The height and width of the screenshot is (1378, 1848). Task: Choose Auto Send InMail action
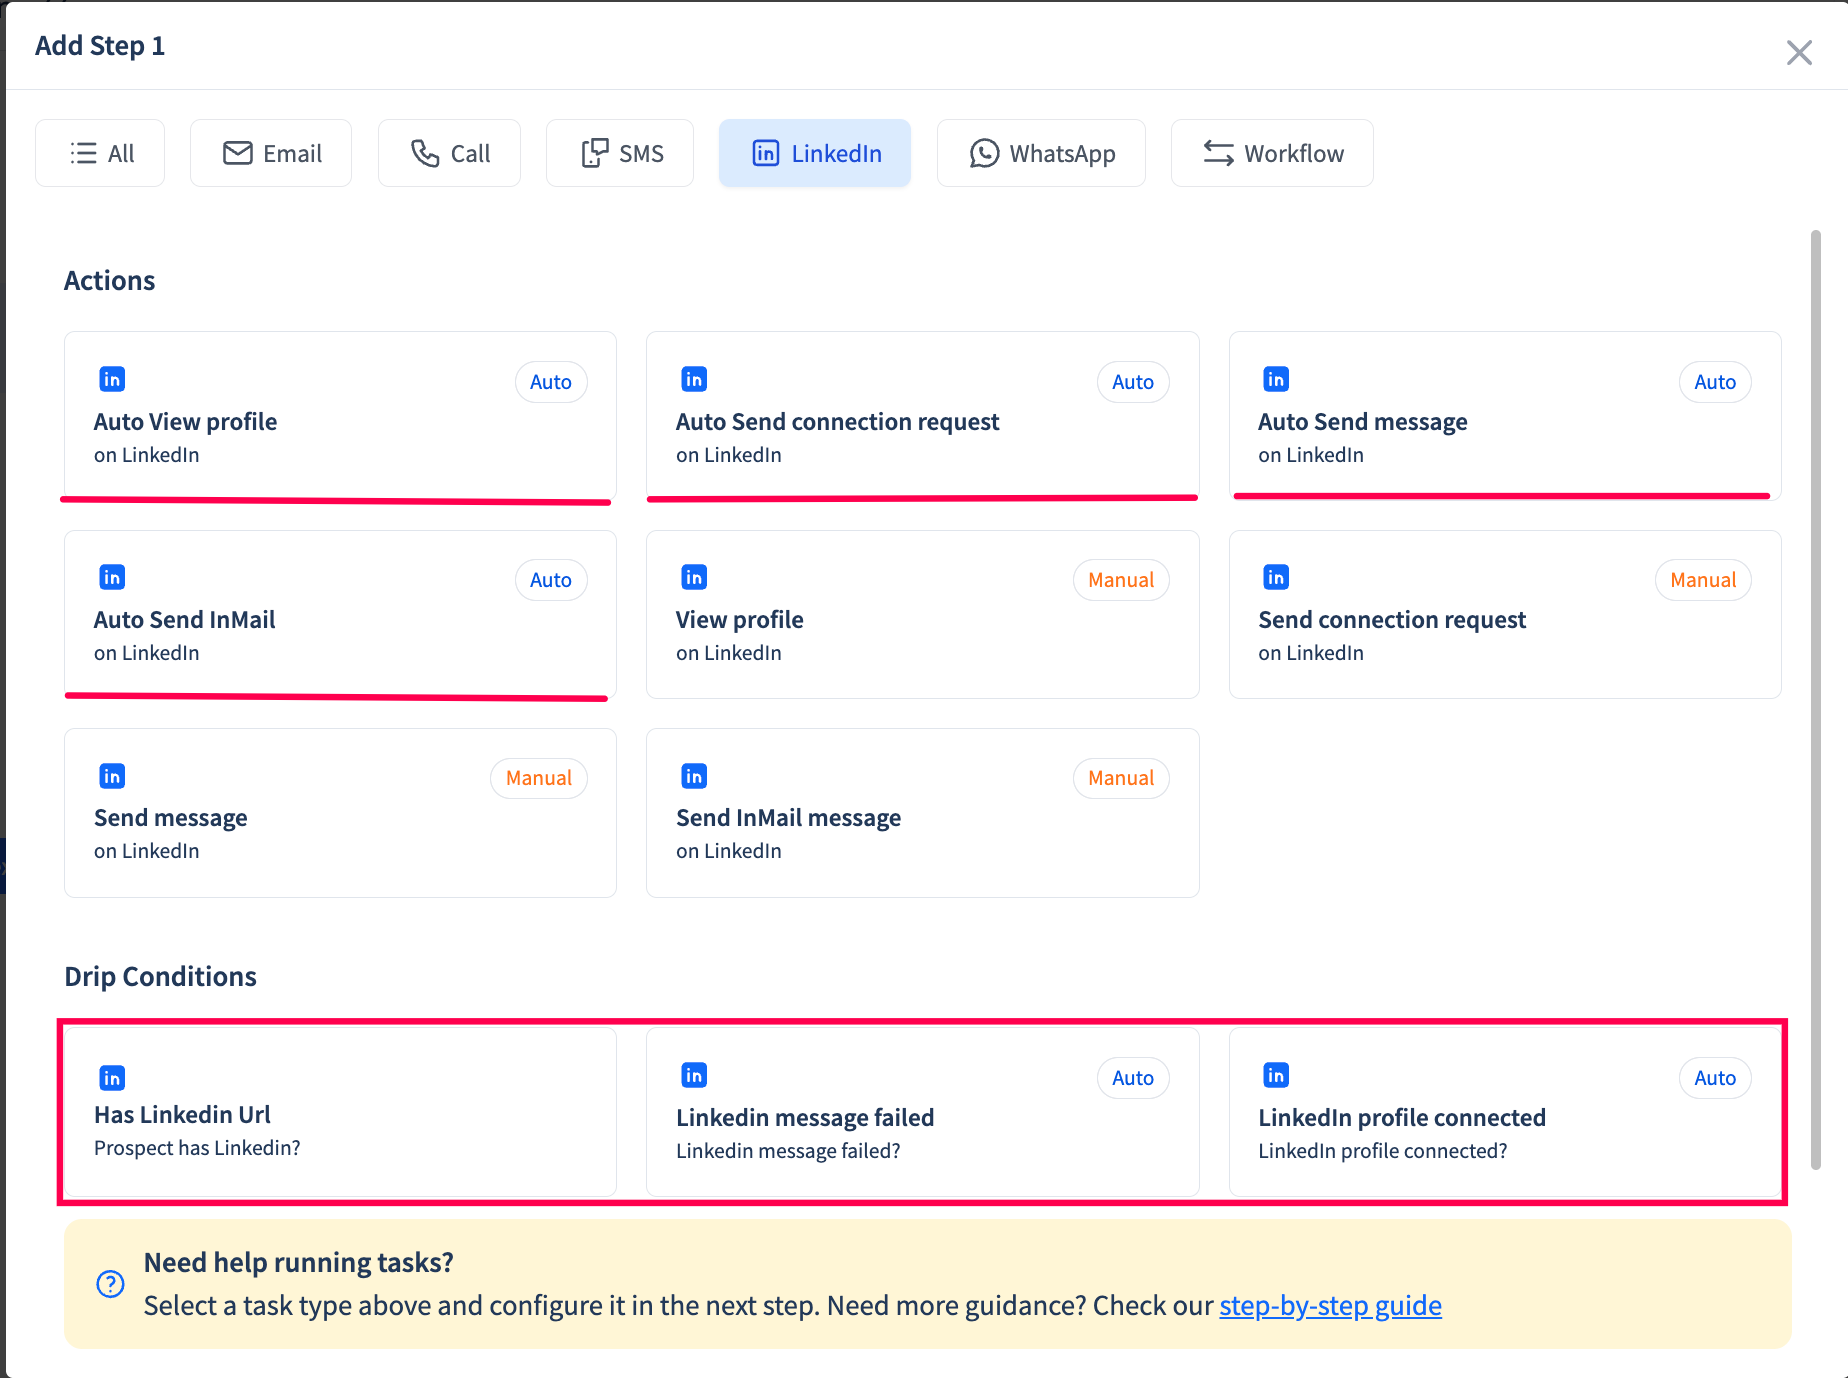click(x=340, y=614)
